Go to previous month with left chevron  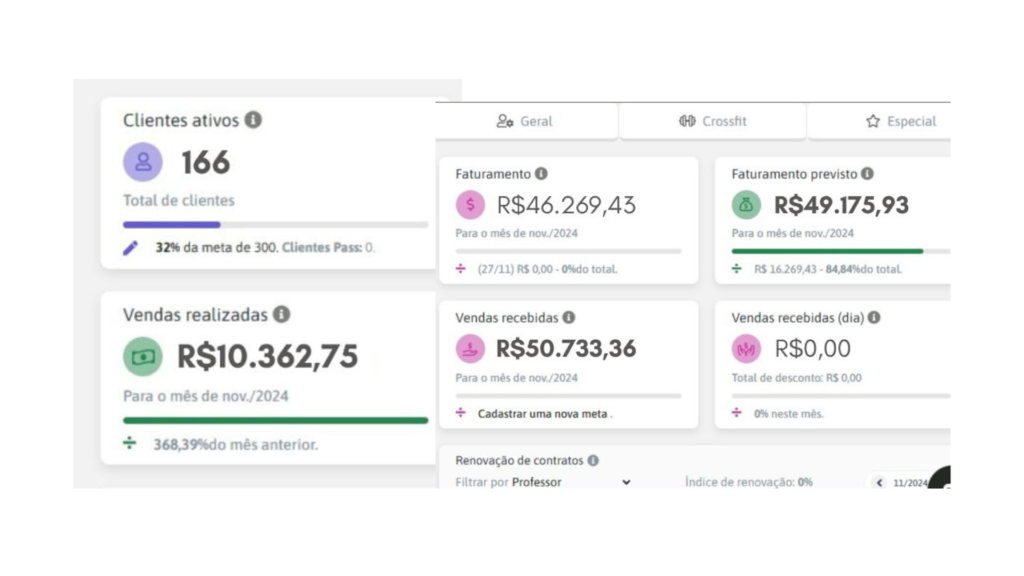point(880,483)
